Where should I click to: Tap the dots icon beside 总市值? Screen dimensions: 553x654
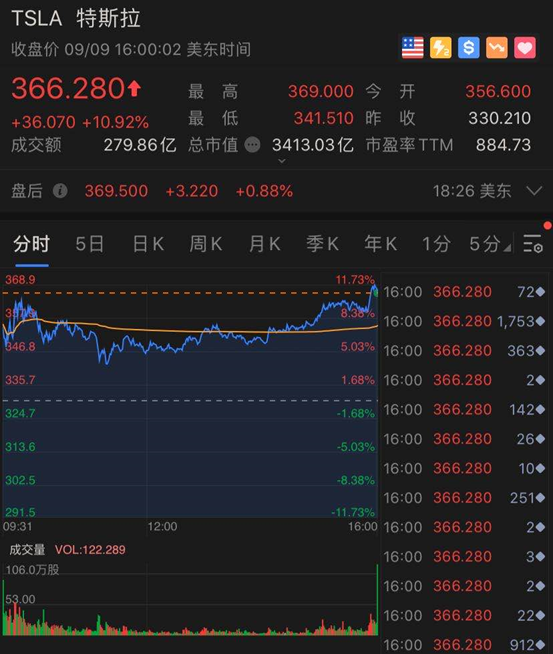pos(252,145)
